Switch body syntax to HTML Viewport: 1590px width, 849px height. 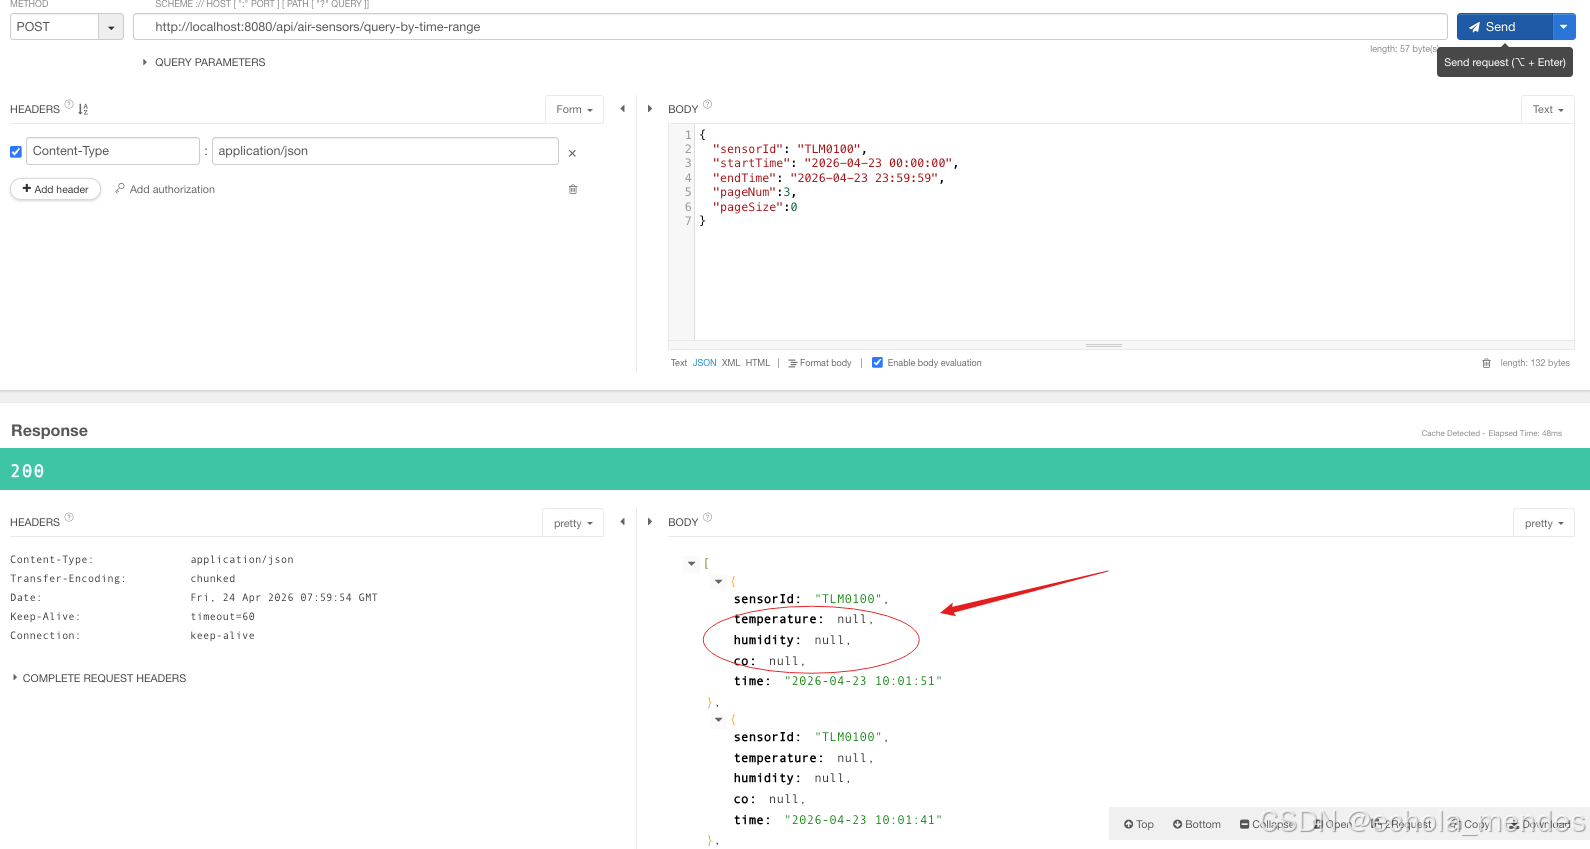758,363
